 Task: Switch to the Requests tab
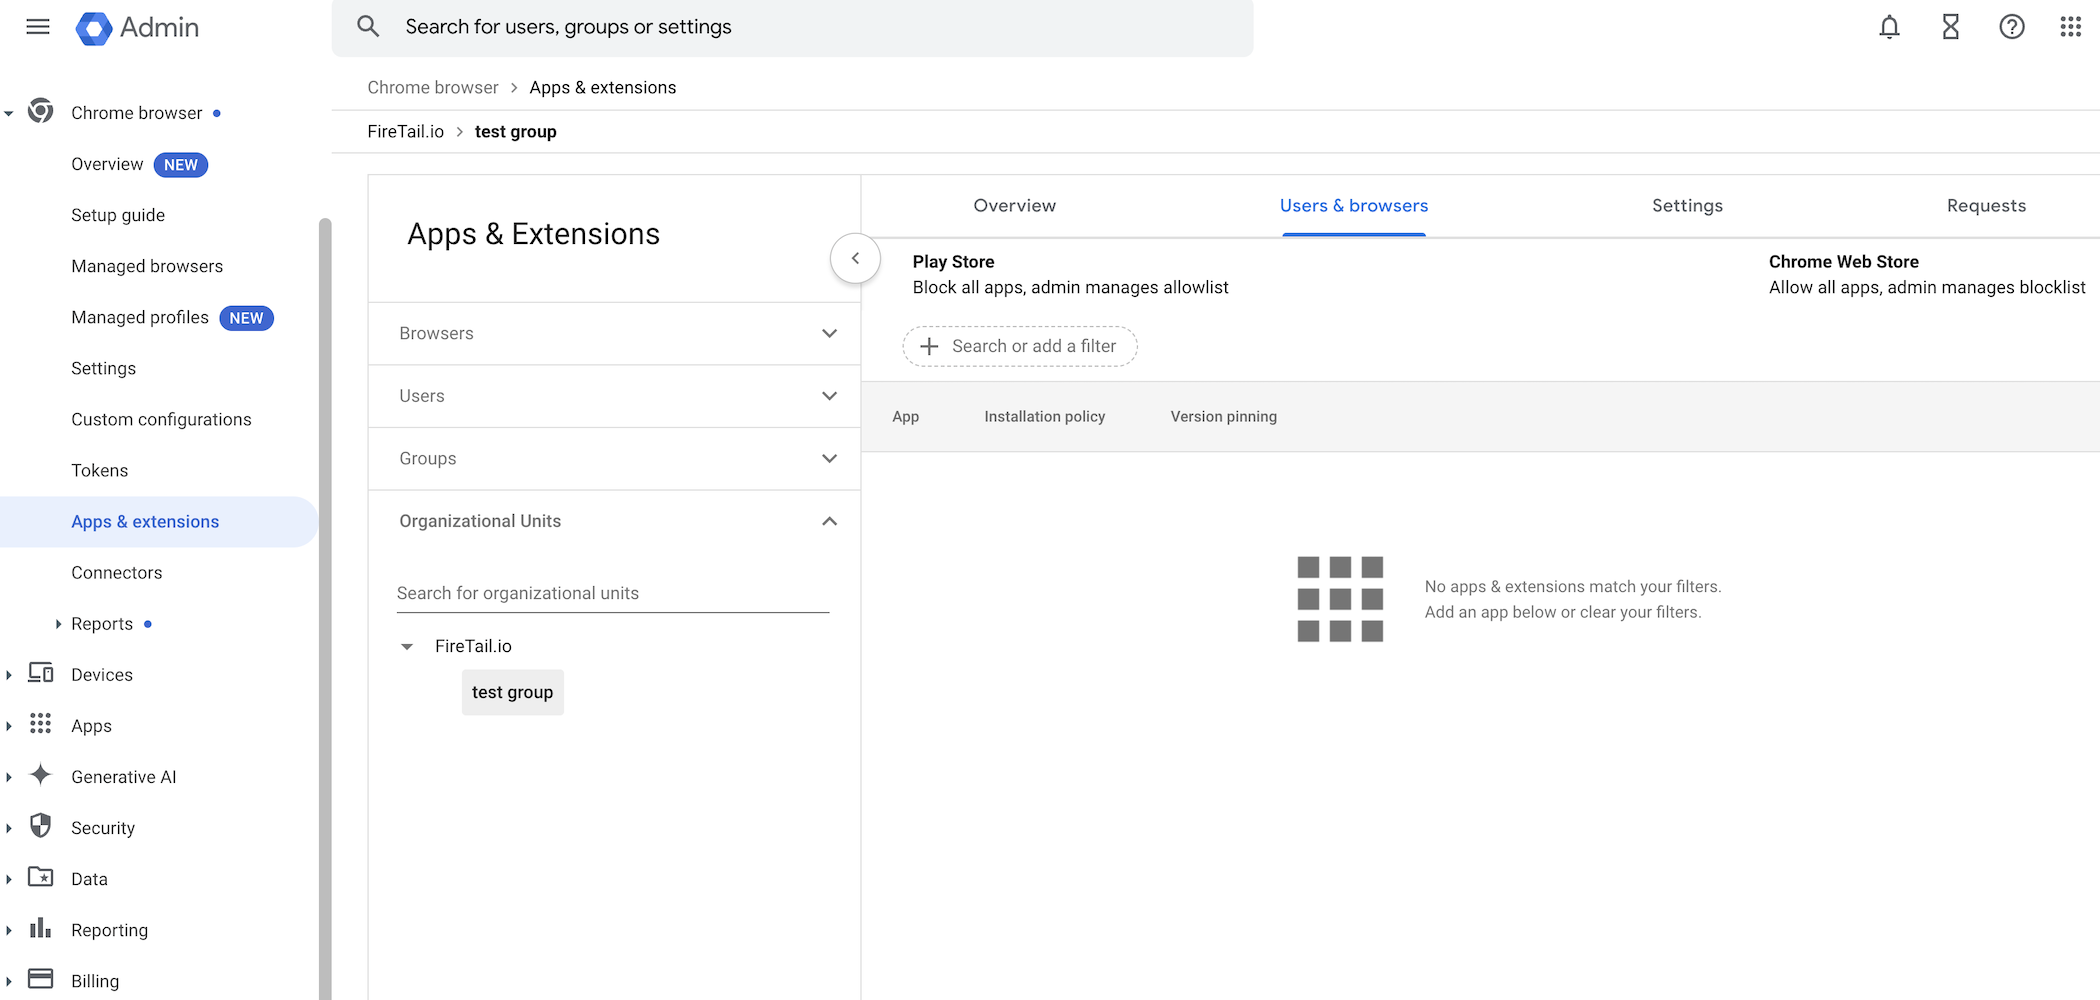point(1985,206)
